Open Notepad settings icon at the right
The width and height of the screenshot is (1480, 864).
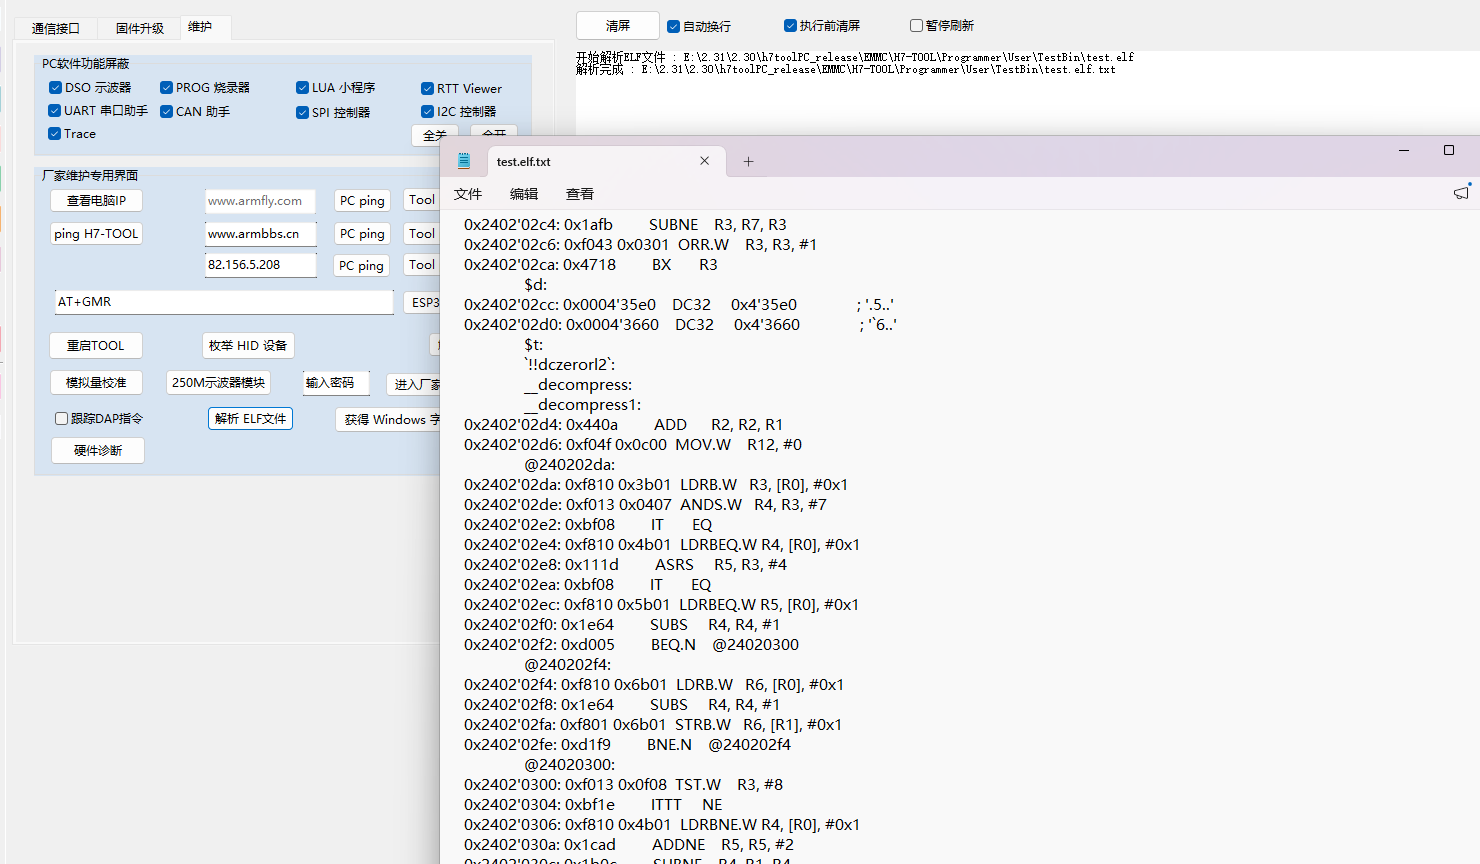(1461, 192)
